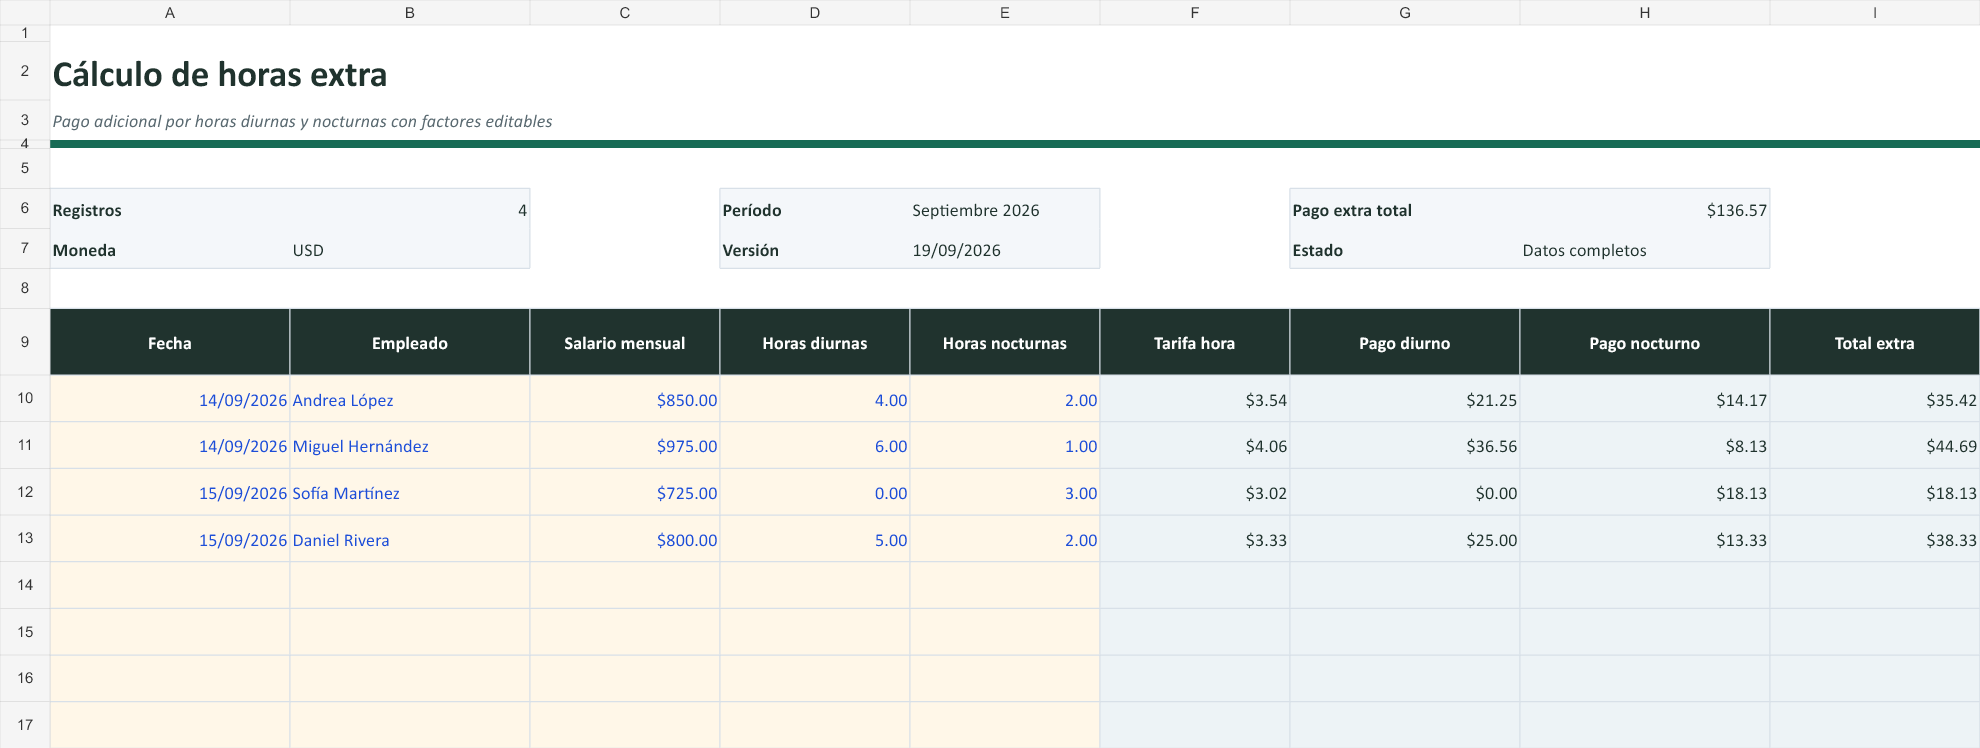Click the "Horas diurnas" header cell
Viewport: 1980px width, 748px height.
coord(815,343)
